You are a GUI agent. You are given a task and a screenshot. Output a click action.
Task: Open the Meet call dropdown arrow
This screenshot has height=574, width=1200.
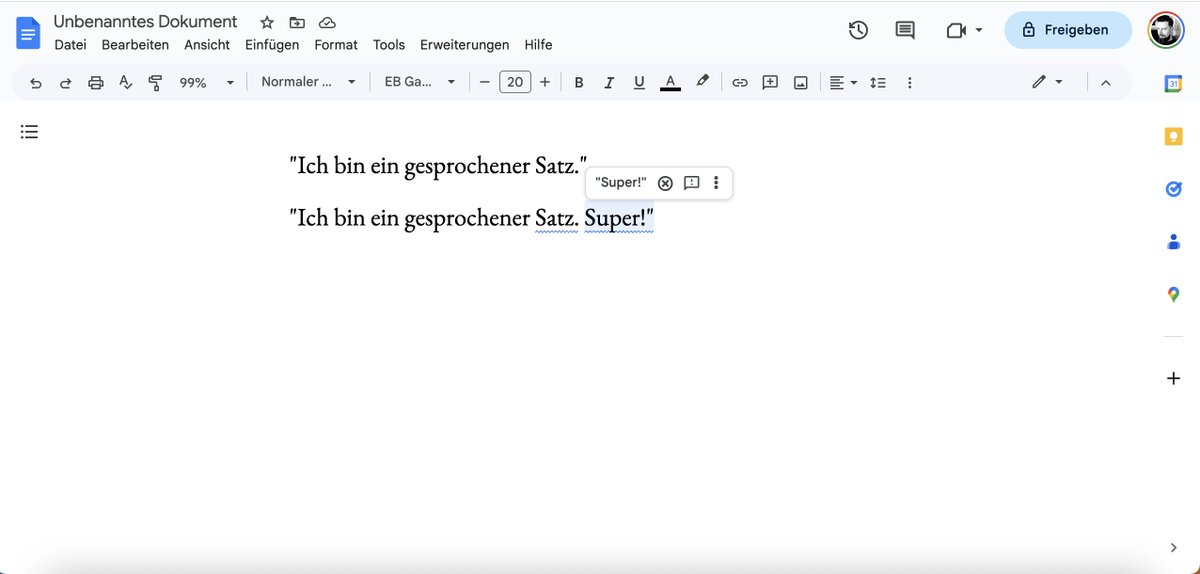979,30
